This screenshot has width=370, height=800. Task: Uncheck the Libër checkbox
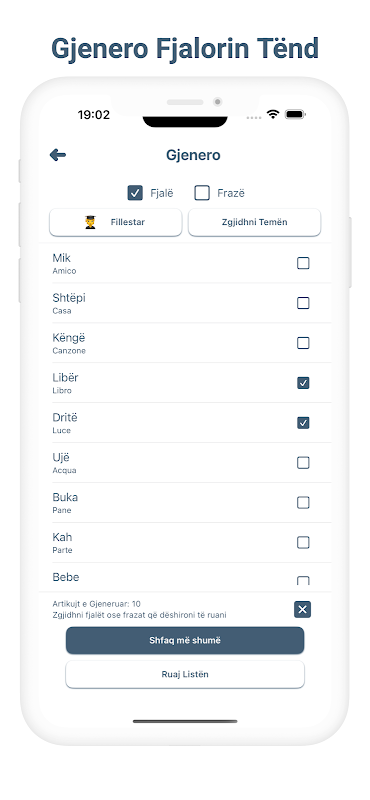tap(303, 383)
